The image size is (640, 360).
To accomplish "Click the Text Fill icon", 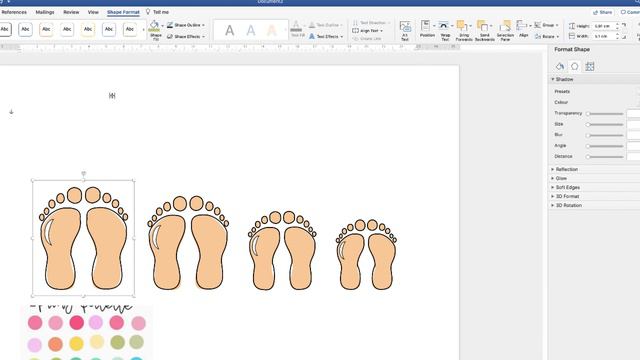I will (297, 27).
